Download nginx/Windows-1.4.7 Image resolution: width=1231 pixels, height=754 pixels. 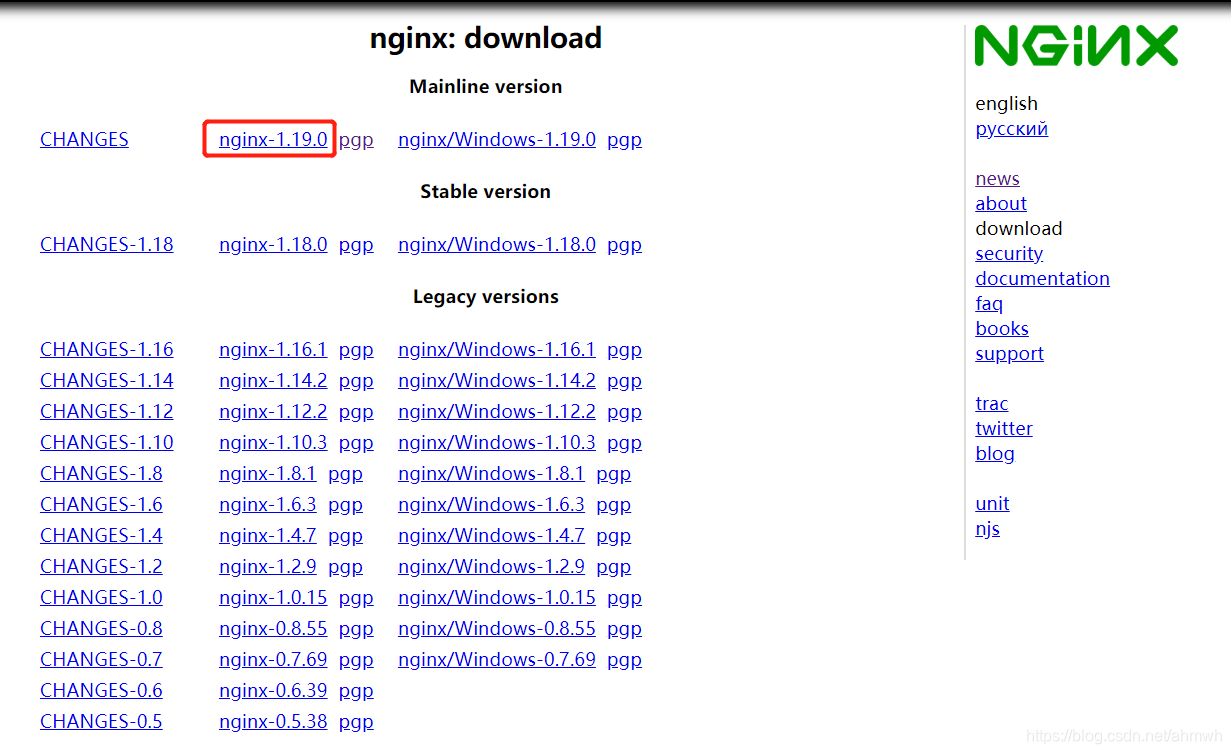pyautogui.click(x=491, y=536)
